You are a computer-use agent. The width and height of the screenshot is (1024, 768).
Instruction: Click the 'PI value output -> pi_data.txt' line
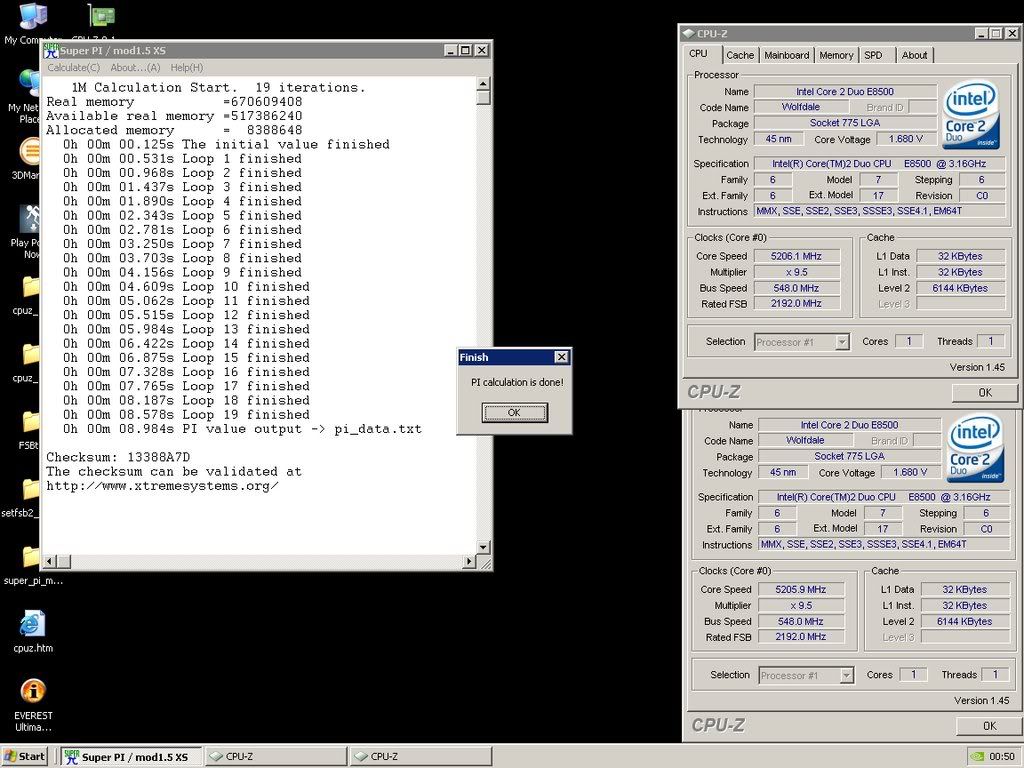coord(242,429)
